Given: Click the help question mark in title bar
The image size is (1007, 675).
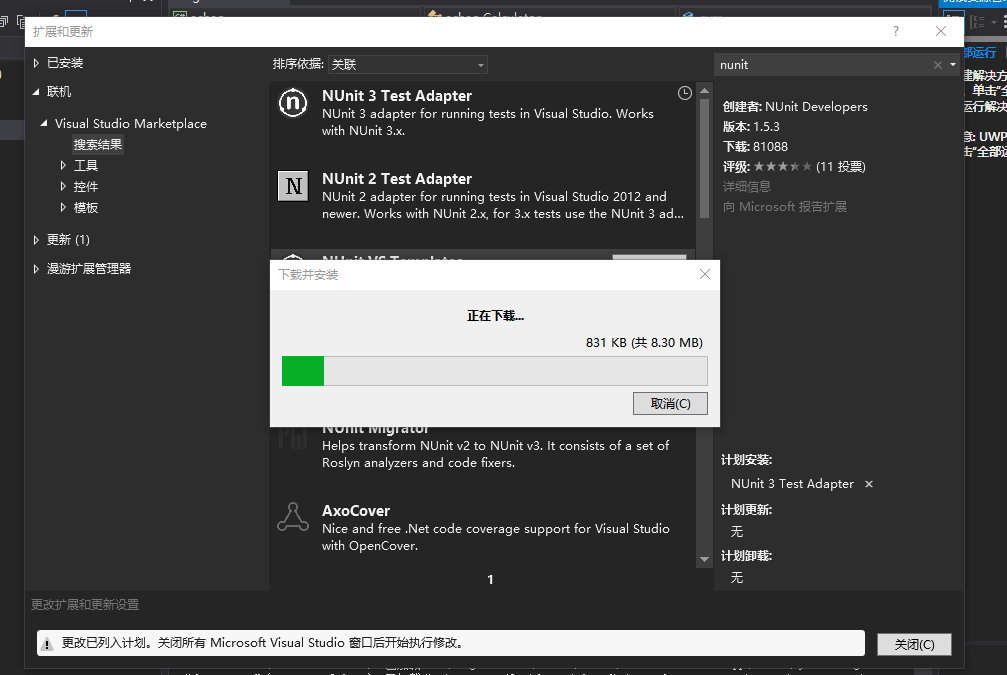Looking at the screenshot, I should (x=896, y=31).
